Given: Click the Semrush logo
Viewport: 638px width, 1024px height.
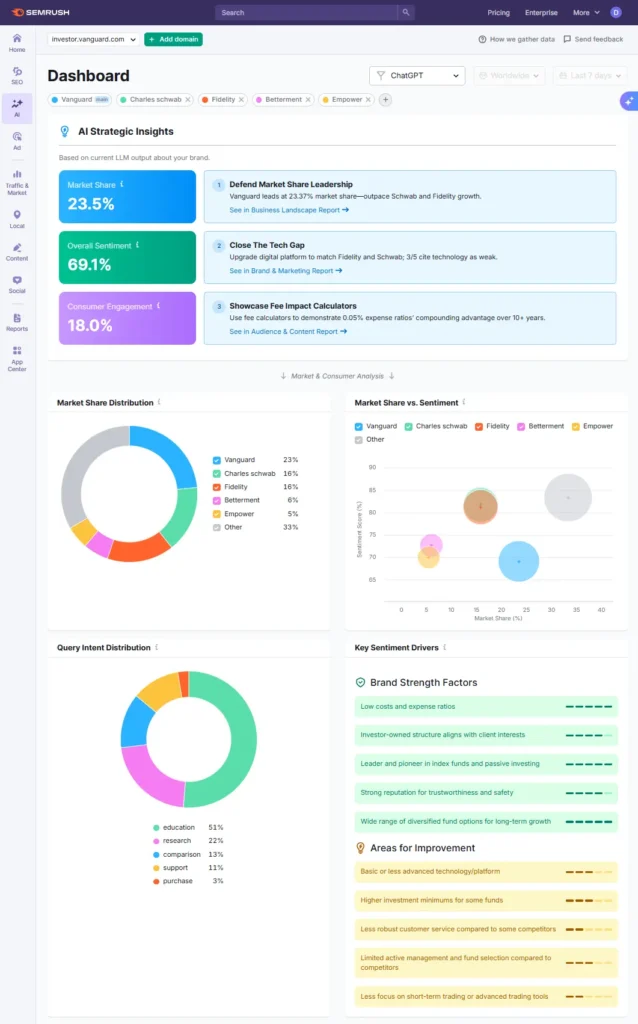Looking at the screenshot, I should [40, 12].
